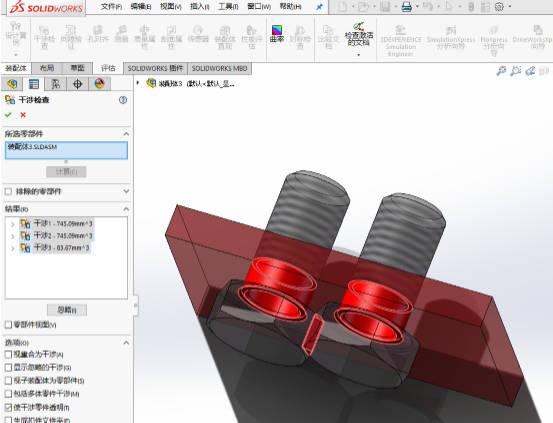Open the 工具 (Tools) menu

coord(228,6)
